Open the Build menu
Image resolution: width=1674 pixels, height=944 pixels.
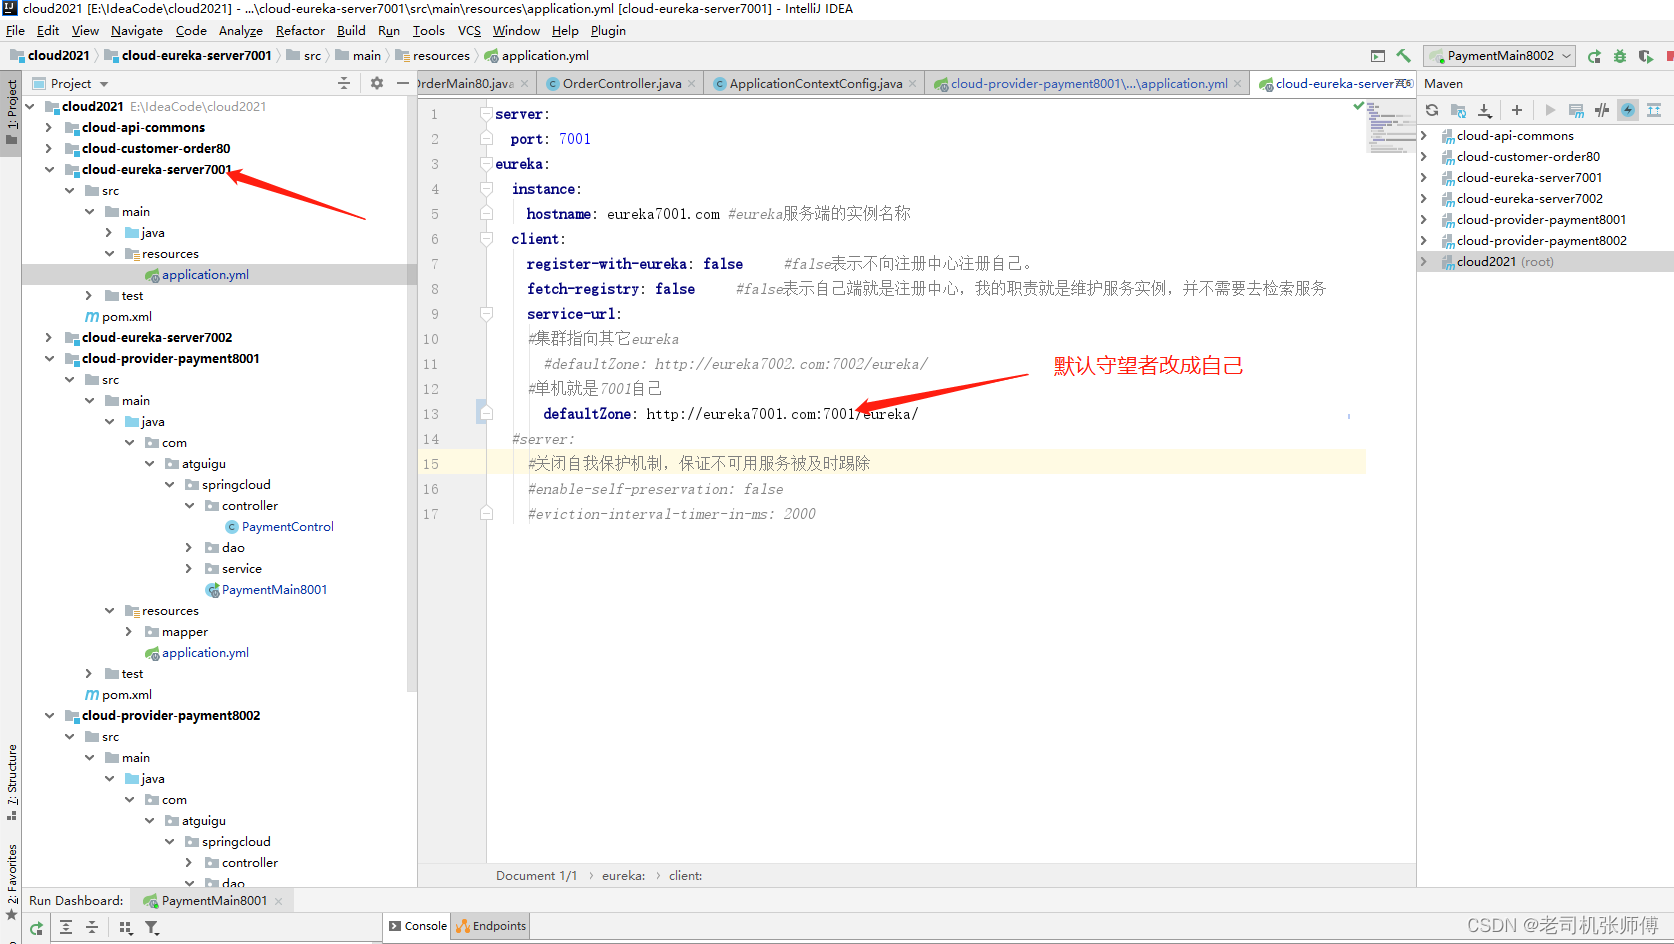(351, 31)
